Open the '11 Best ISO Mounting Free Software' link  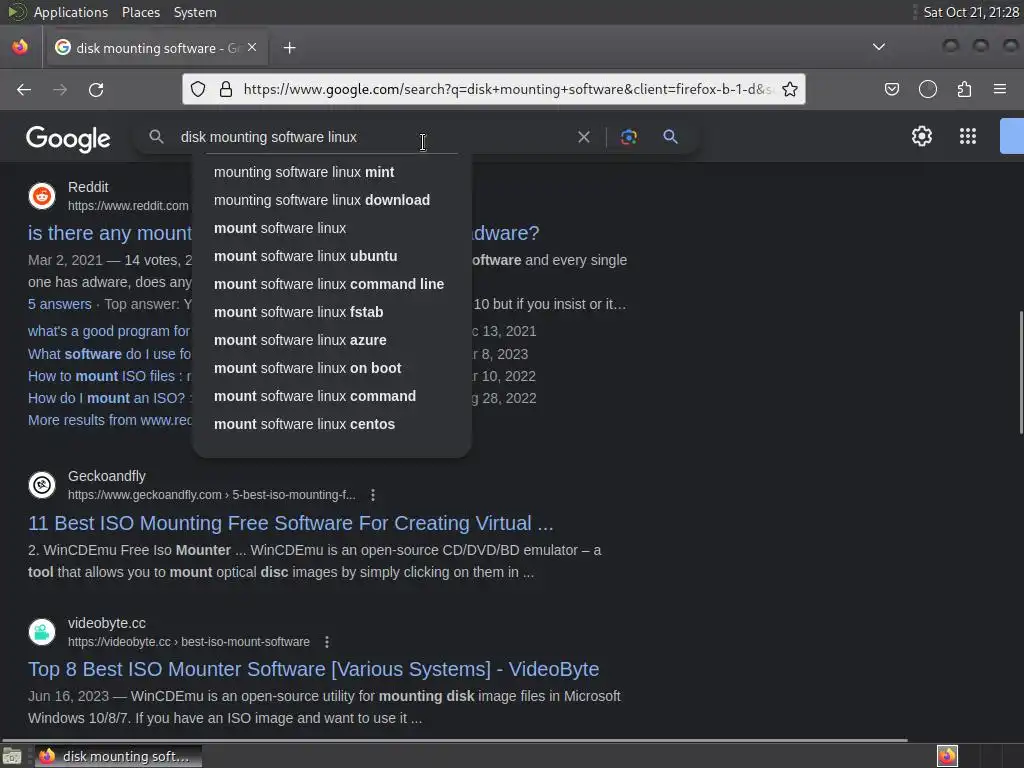(291, 523)
